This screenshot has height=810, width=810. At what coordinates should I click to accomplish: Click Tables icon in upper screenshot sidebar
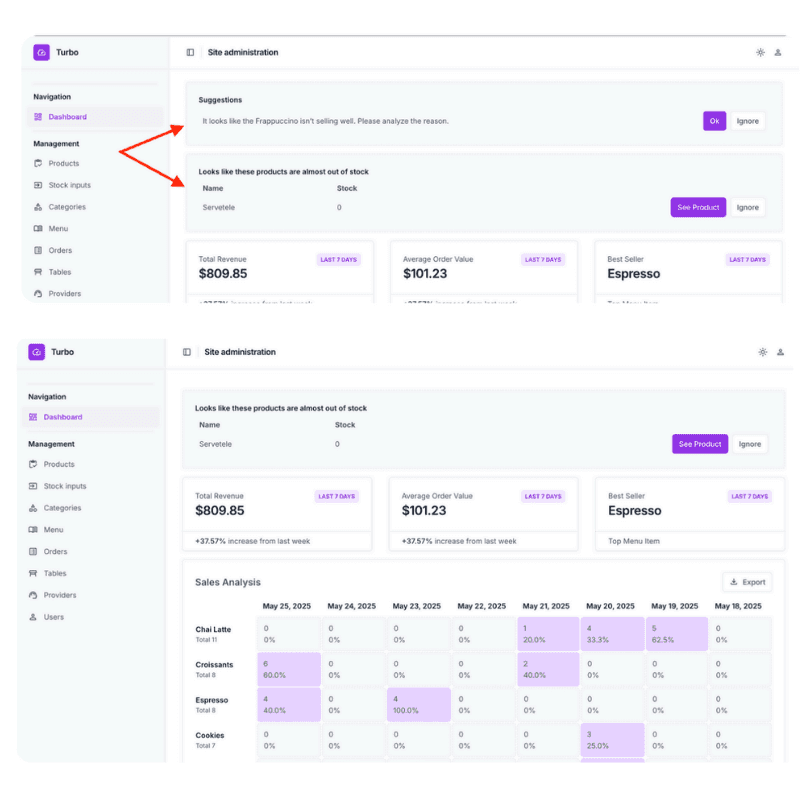[x=38, y=272]
